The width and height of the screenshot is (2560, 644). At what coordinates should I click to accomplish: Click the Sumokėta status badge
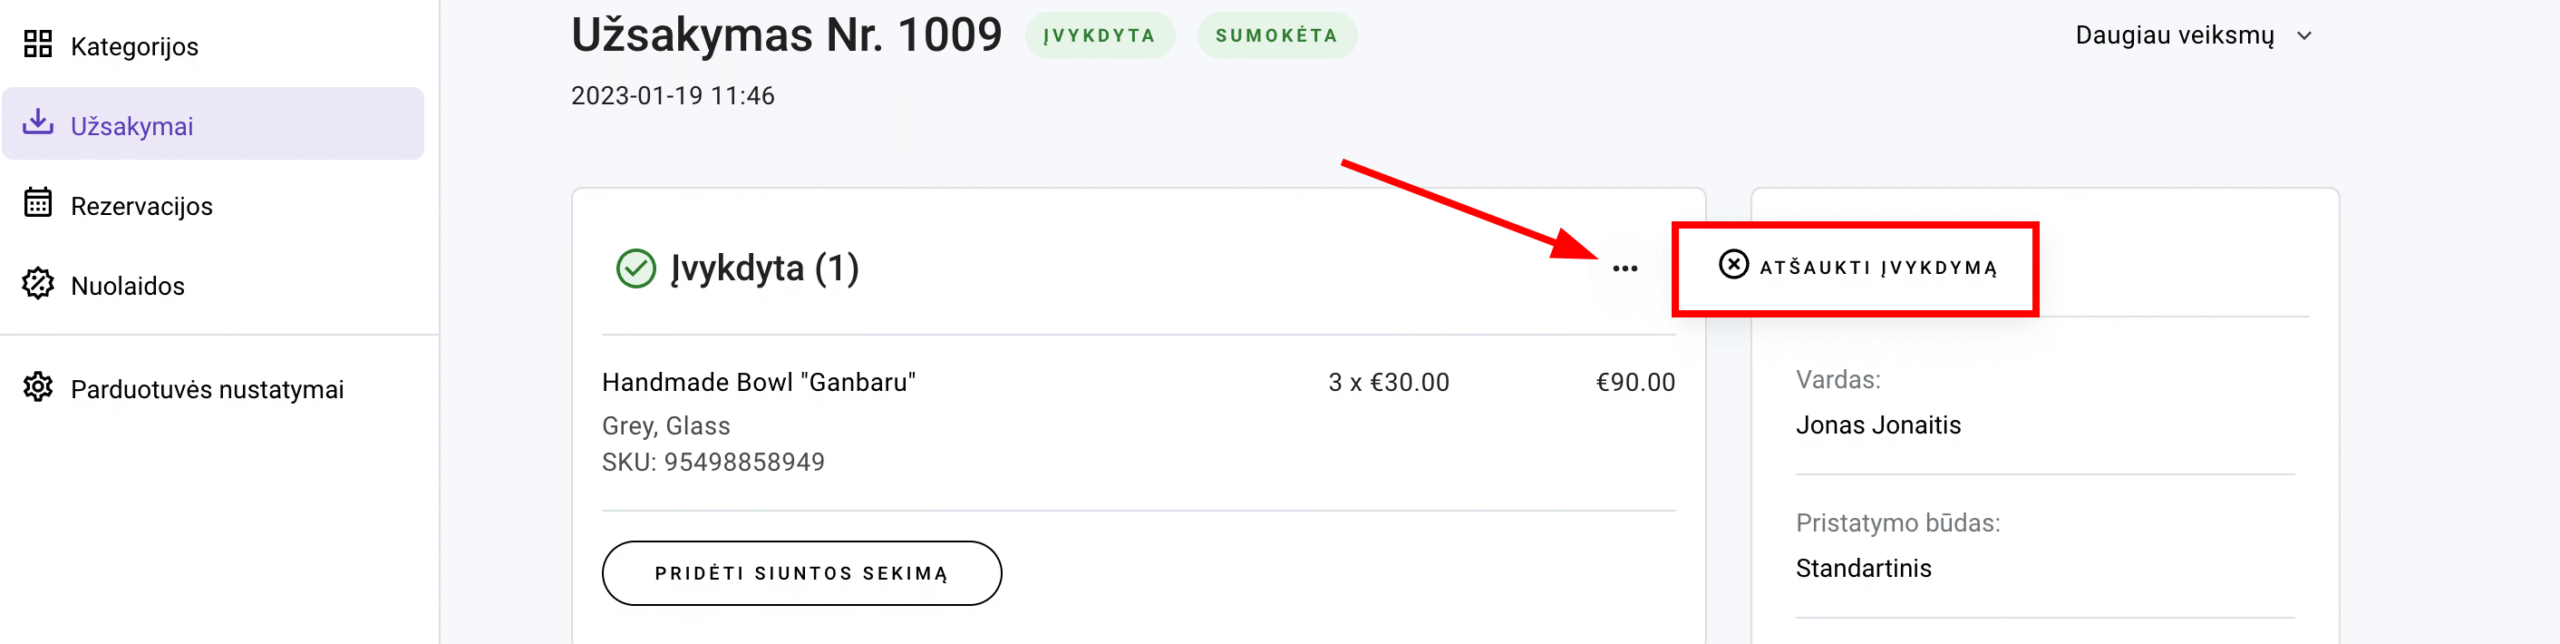coord(1277,34)
